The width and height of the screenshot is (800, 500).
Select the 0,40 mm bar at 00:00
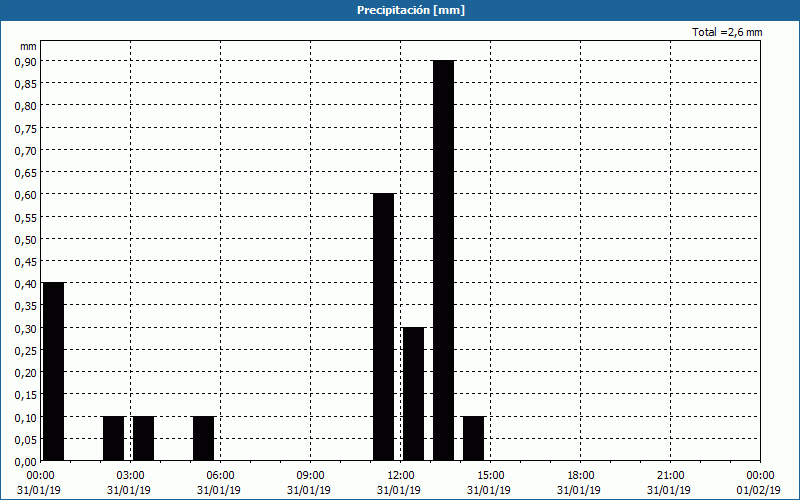point(54,371)
